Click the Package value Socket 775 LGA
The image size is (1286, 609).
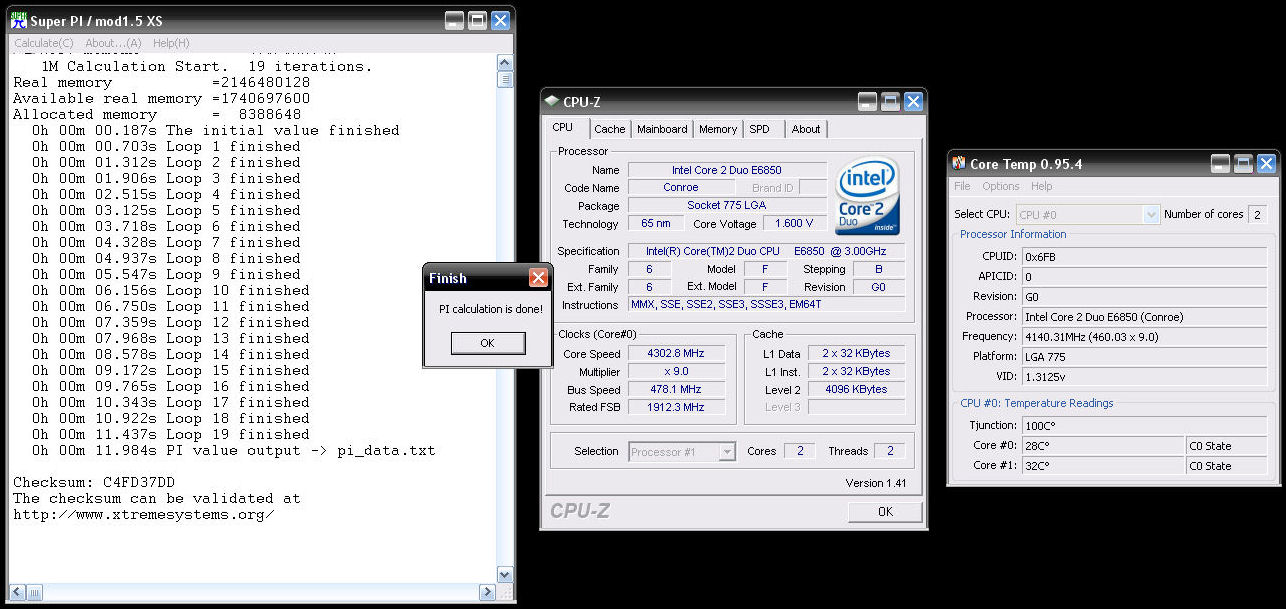[727, 206]
